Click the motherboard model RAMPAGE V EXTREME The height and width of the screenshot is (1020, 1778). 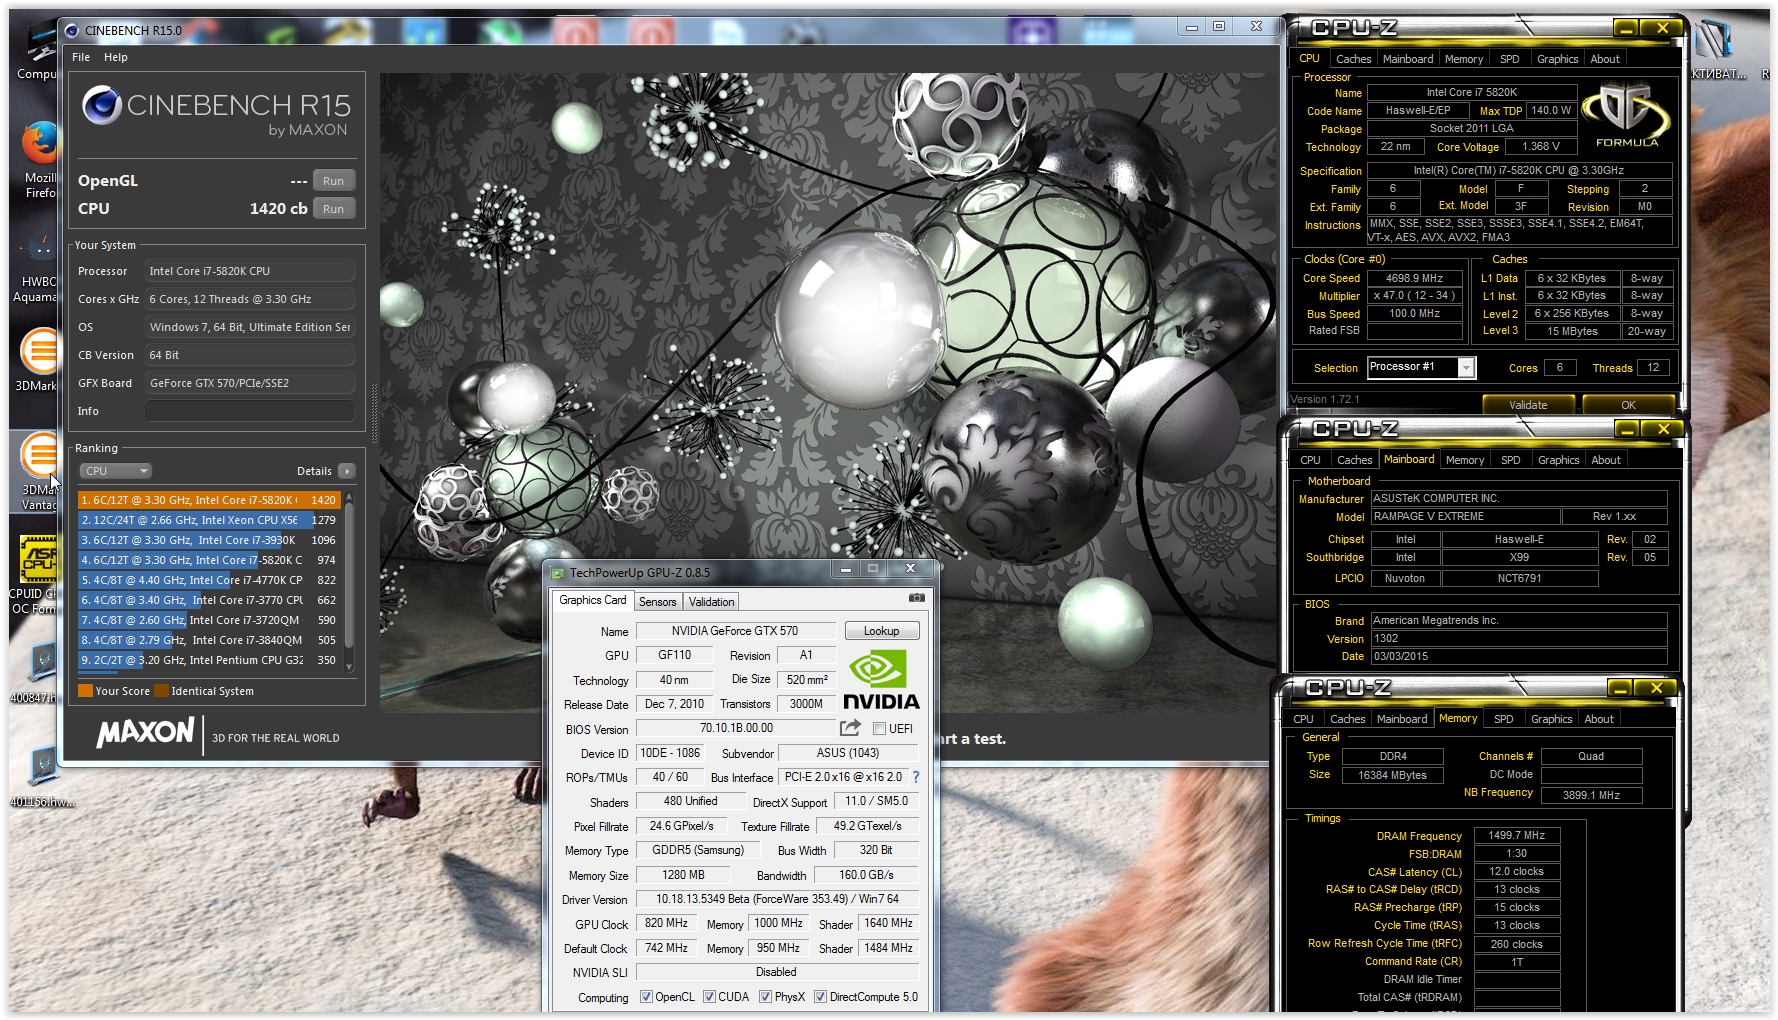point(1465,516)
